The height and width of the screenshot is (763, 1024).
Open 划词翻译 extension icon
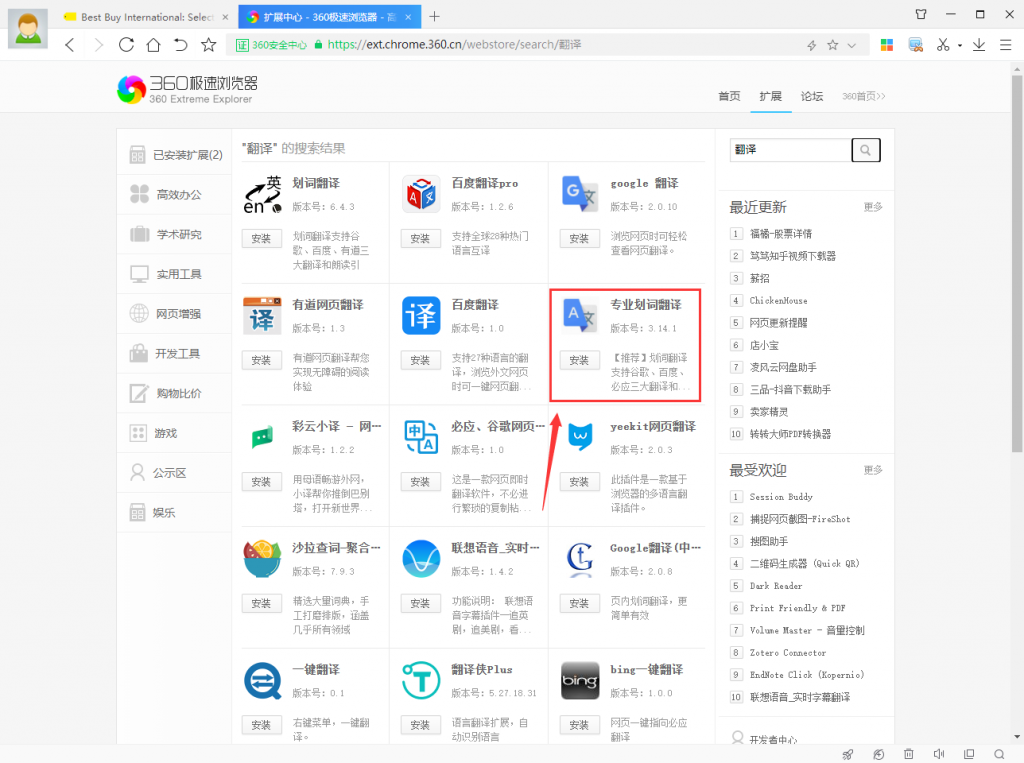[x=262, y=195]
